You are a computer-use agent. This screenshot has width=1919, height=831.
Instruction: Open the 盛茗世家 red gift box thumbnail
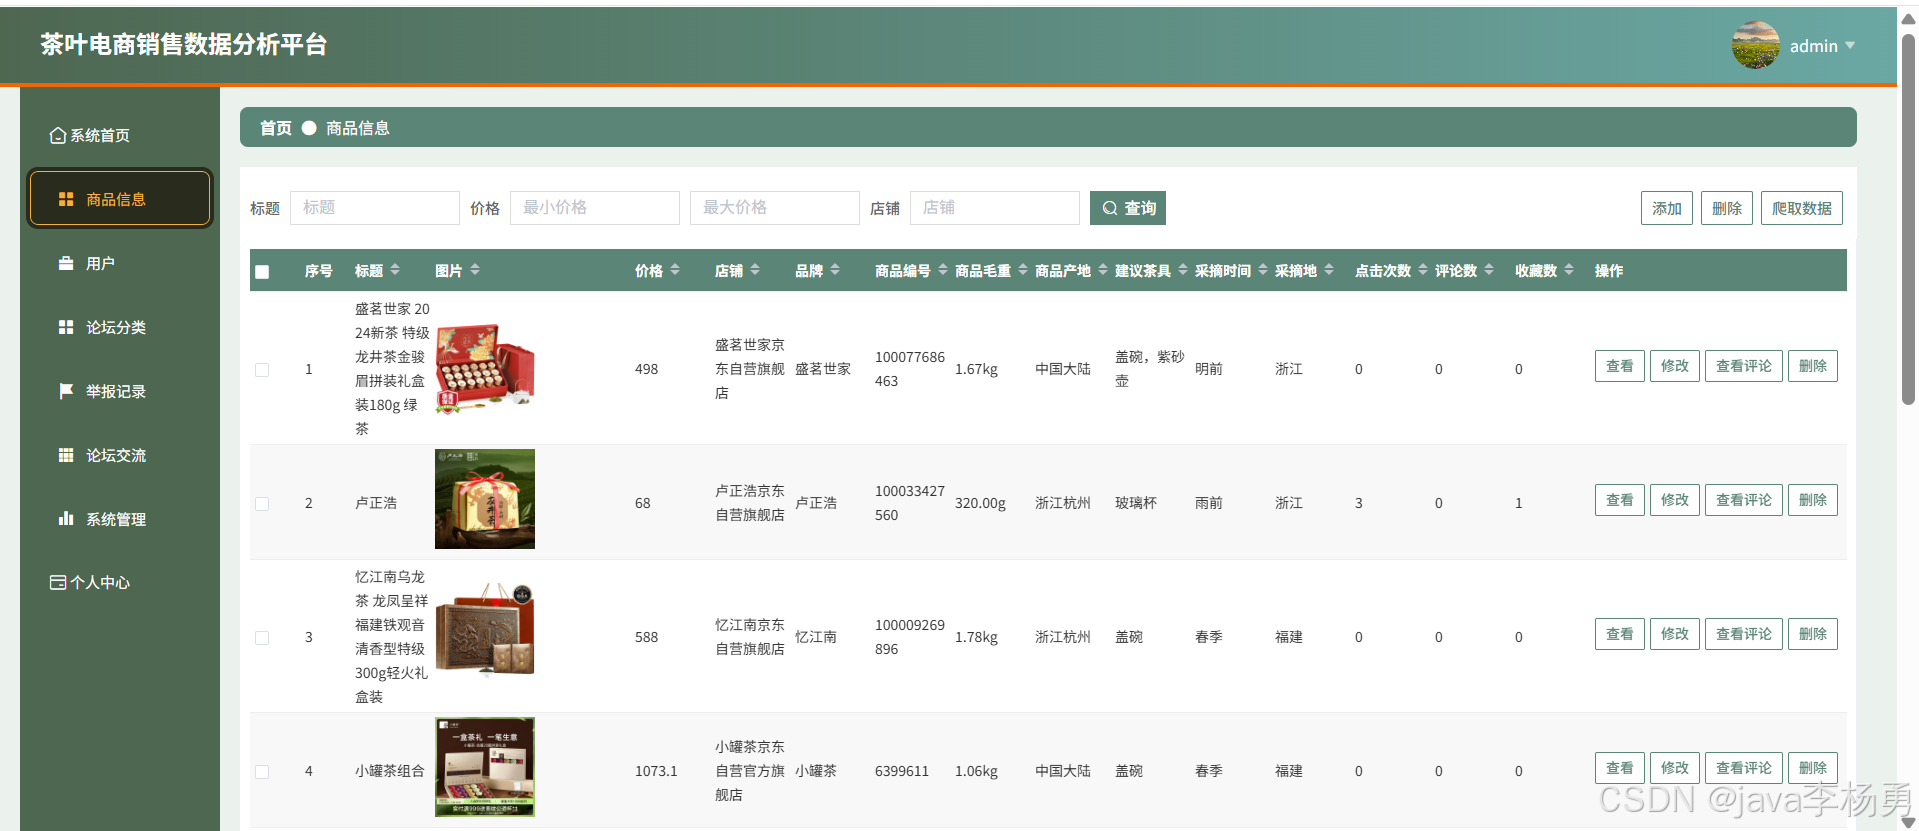click(x=485, y=368)
